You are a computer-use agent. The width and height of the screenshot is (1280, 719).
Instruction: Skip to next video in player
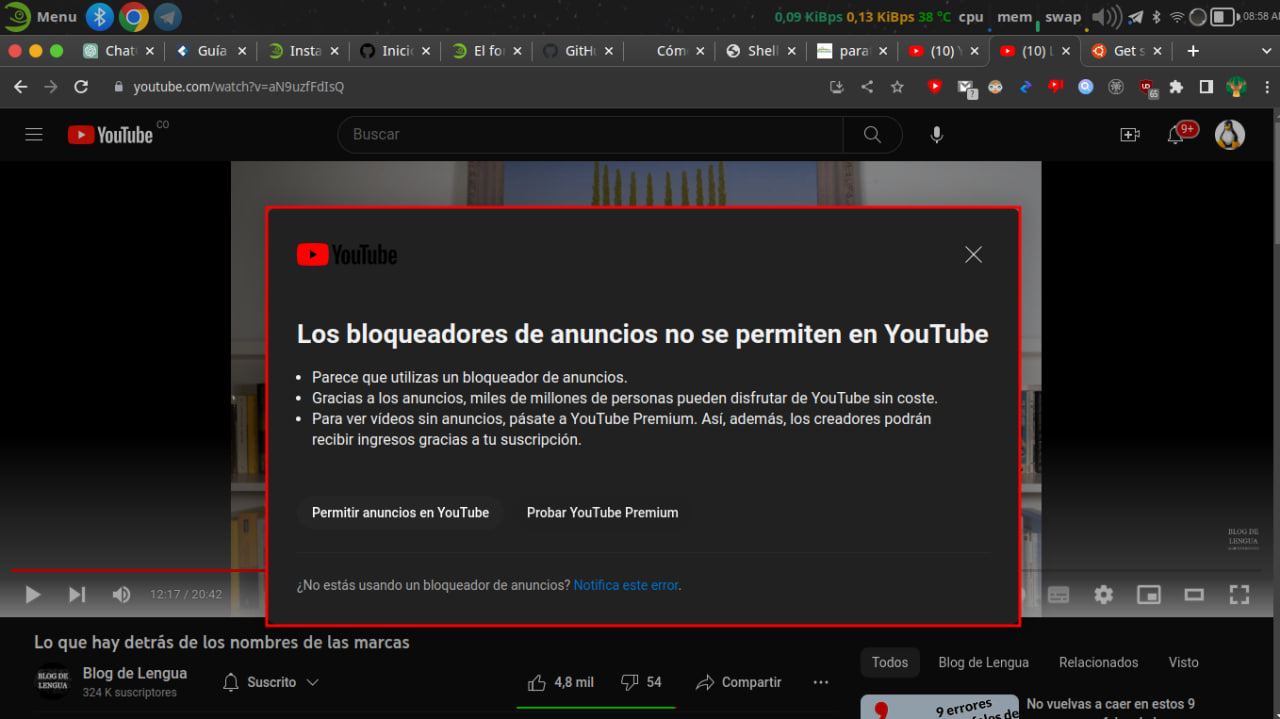click(77, 595)
